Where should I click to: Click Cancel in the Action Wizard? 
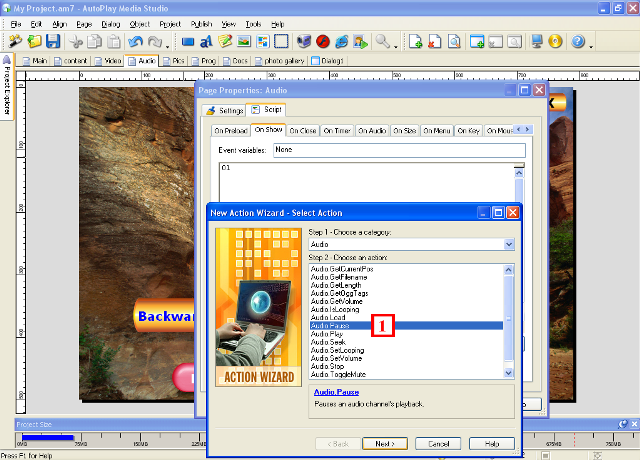click(x=439, y=443)
